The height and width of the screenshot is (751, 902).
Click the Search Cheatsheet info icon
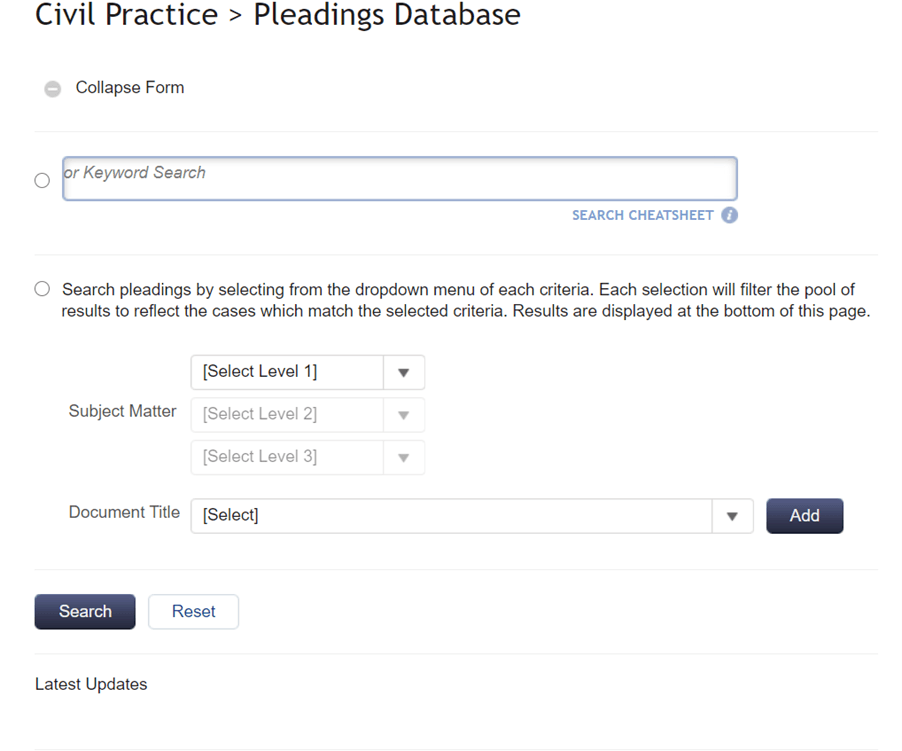(729, 215)
